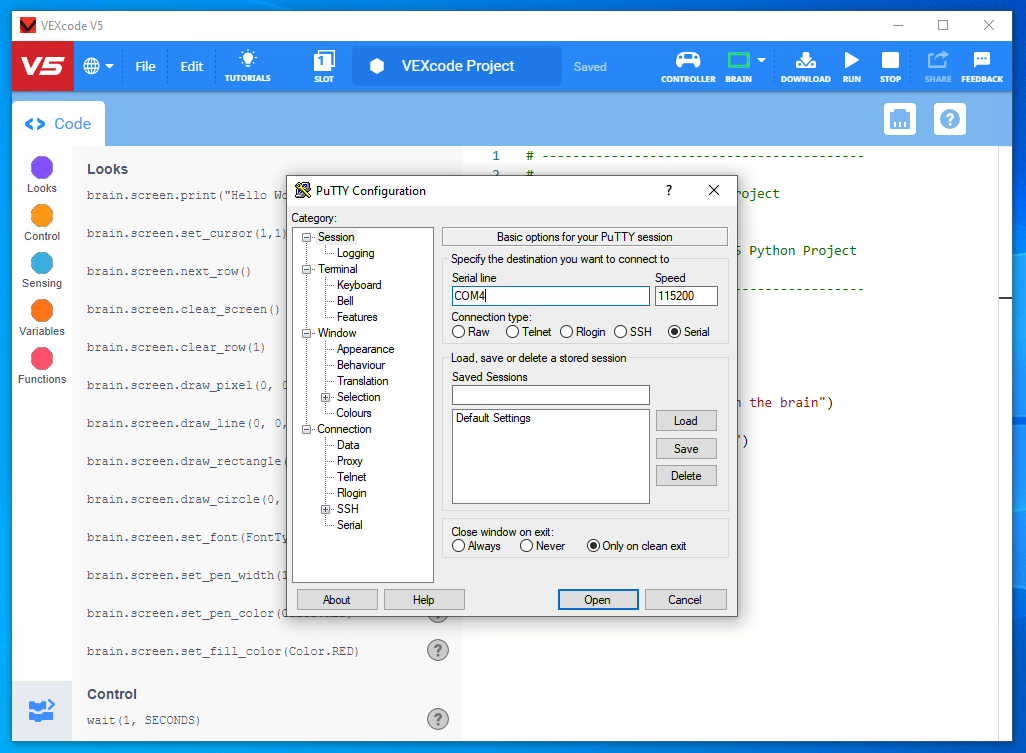The image size is (1026, 753).
Task: Click the VEXcode Project name hexagon icon
Action: coord(377,65)
